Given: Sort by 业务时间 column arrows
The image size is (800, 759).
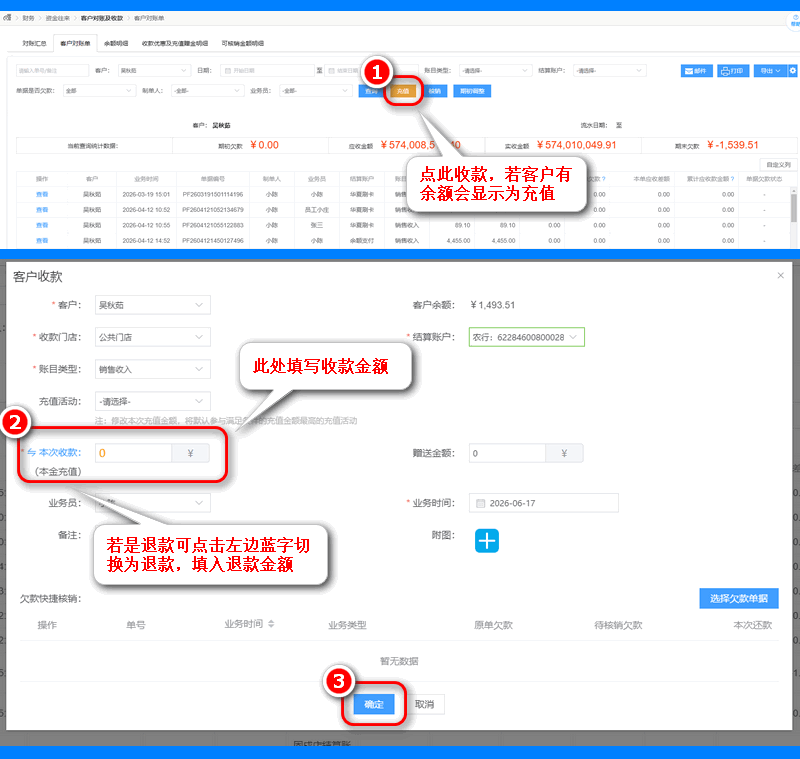Looking at the screenshot, I should 271,623.
